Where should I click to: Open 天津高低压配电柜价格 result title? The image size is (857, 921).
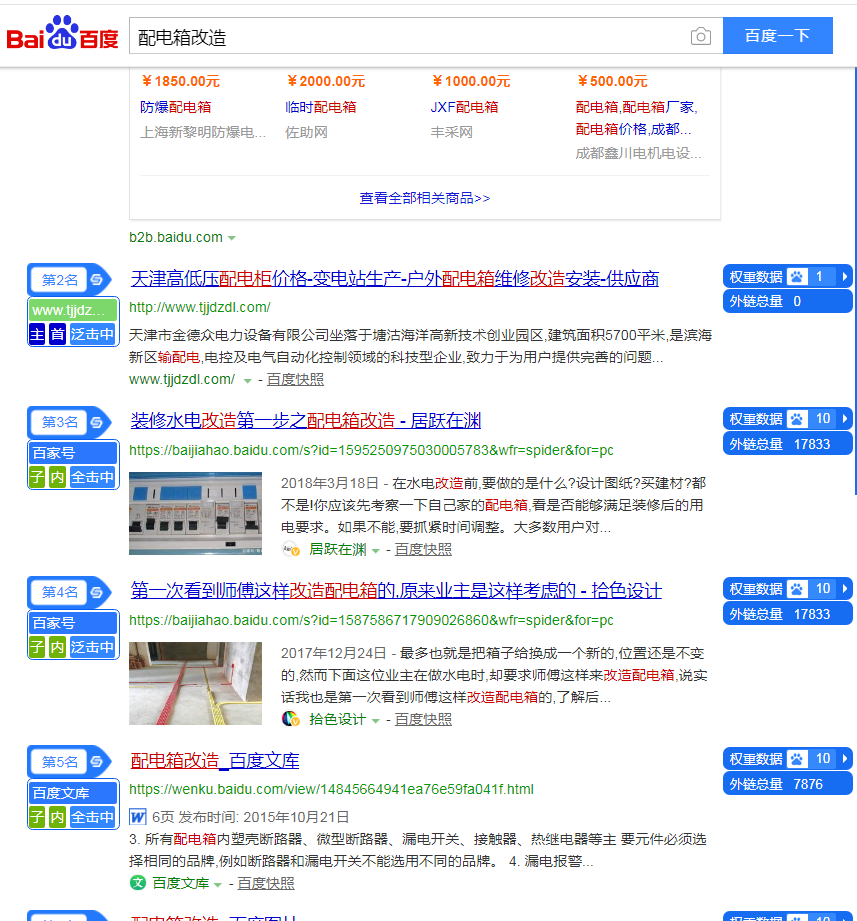[x=395, y=278]
